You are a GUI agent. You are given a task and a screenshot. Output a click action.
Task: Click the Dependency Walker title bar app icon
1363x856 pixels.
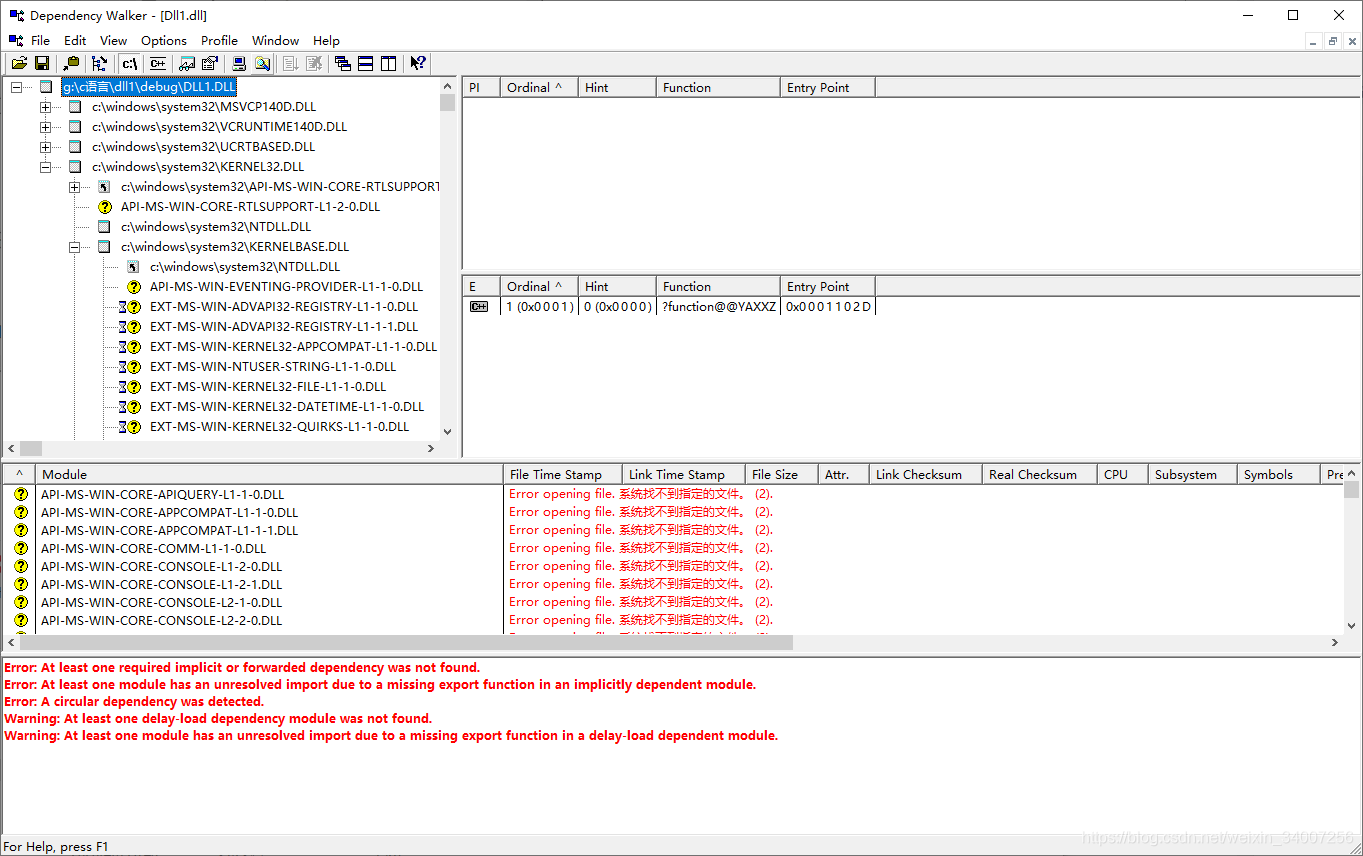point(17,15)
